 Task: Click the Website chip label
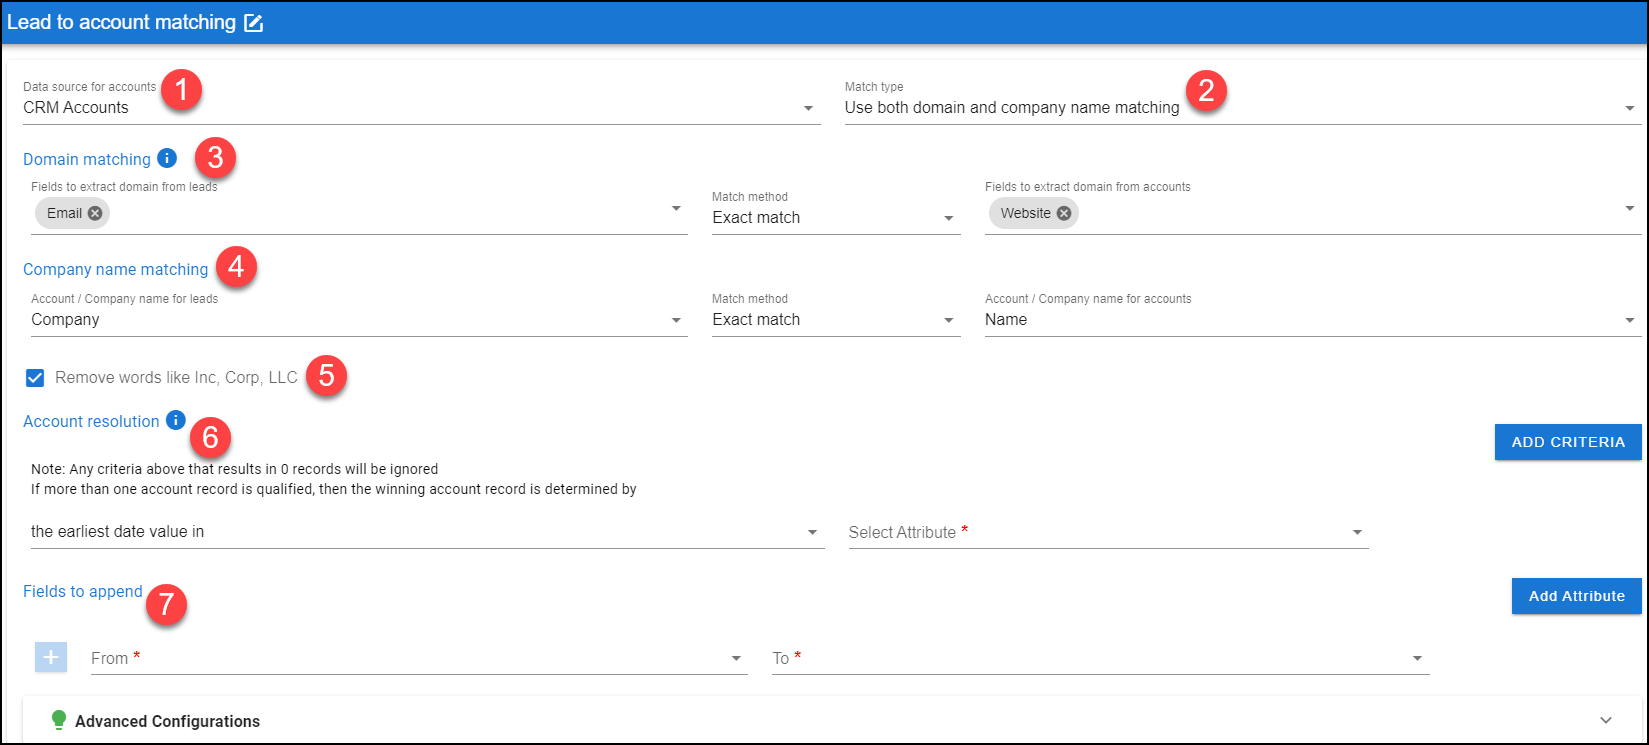pos(1026,213)
